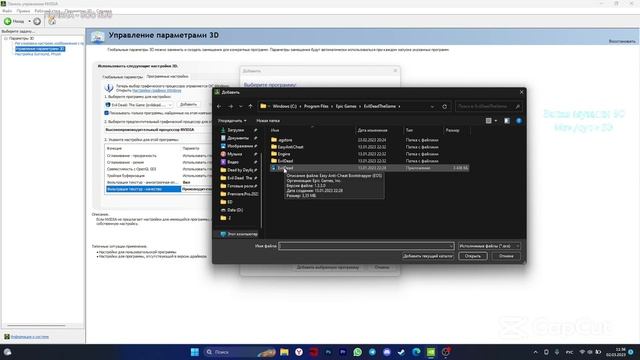The image size is (640, 360).
Task: Click Windows (C:) in the breadcrumb path
Action: 284,107
